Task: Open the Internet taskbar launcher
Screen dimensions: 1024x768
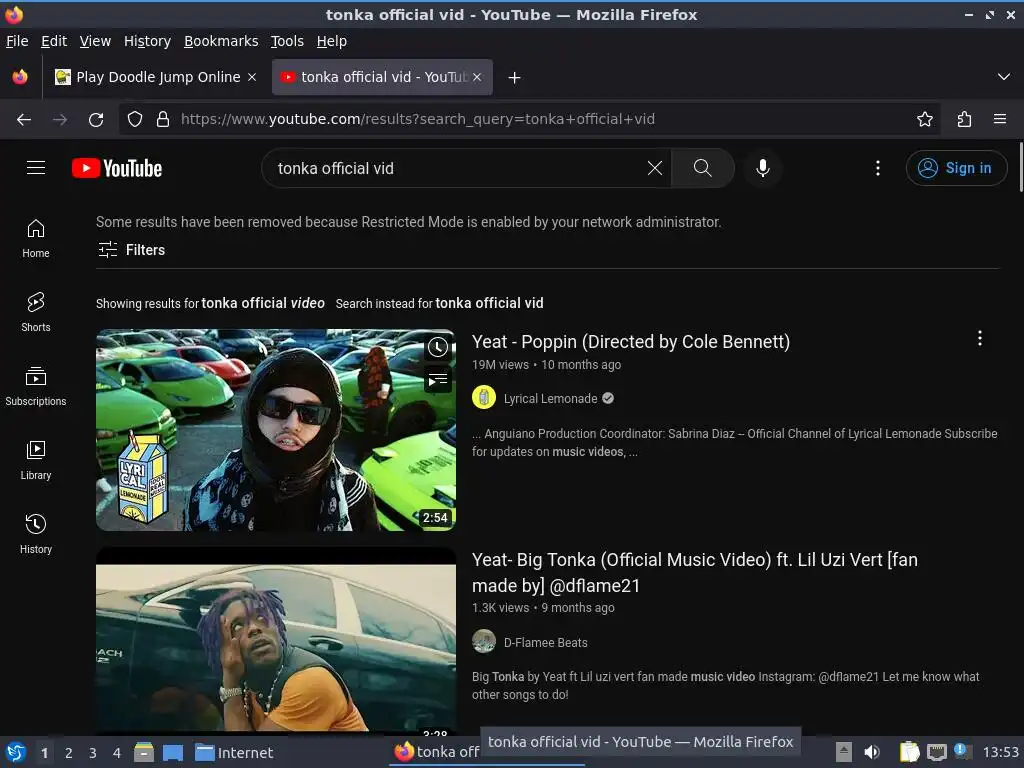Action: coord(234,753)
